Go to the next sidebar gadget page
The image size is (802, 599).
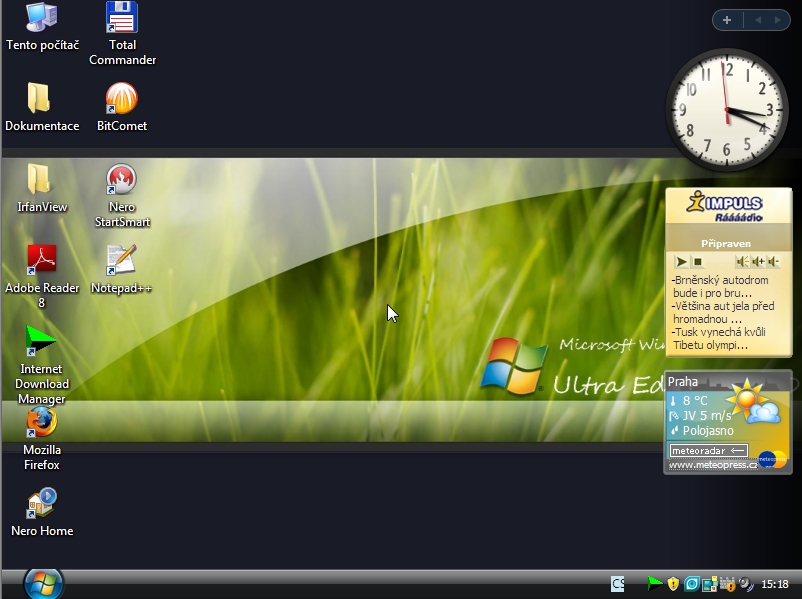777,20
